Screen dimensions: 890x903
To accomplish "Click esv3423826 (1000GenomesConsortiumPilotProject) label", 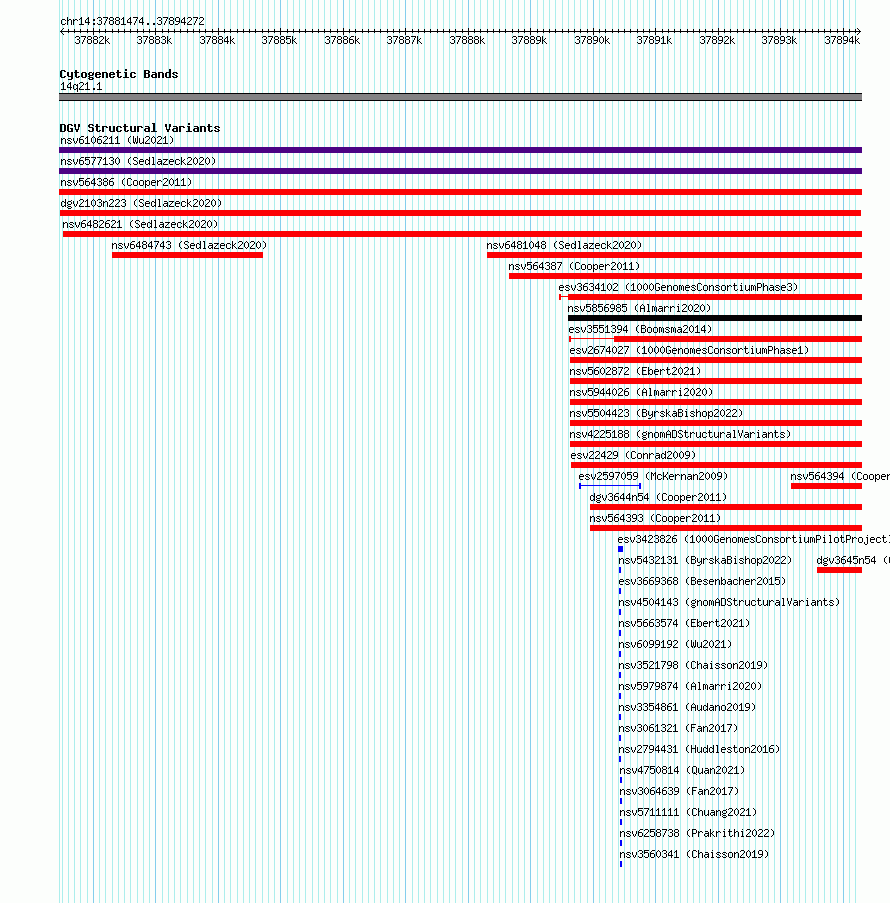I will (x=753, y=540).
